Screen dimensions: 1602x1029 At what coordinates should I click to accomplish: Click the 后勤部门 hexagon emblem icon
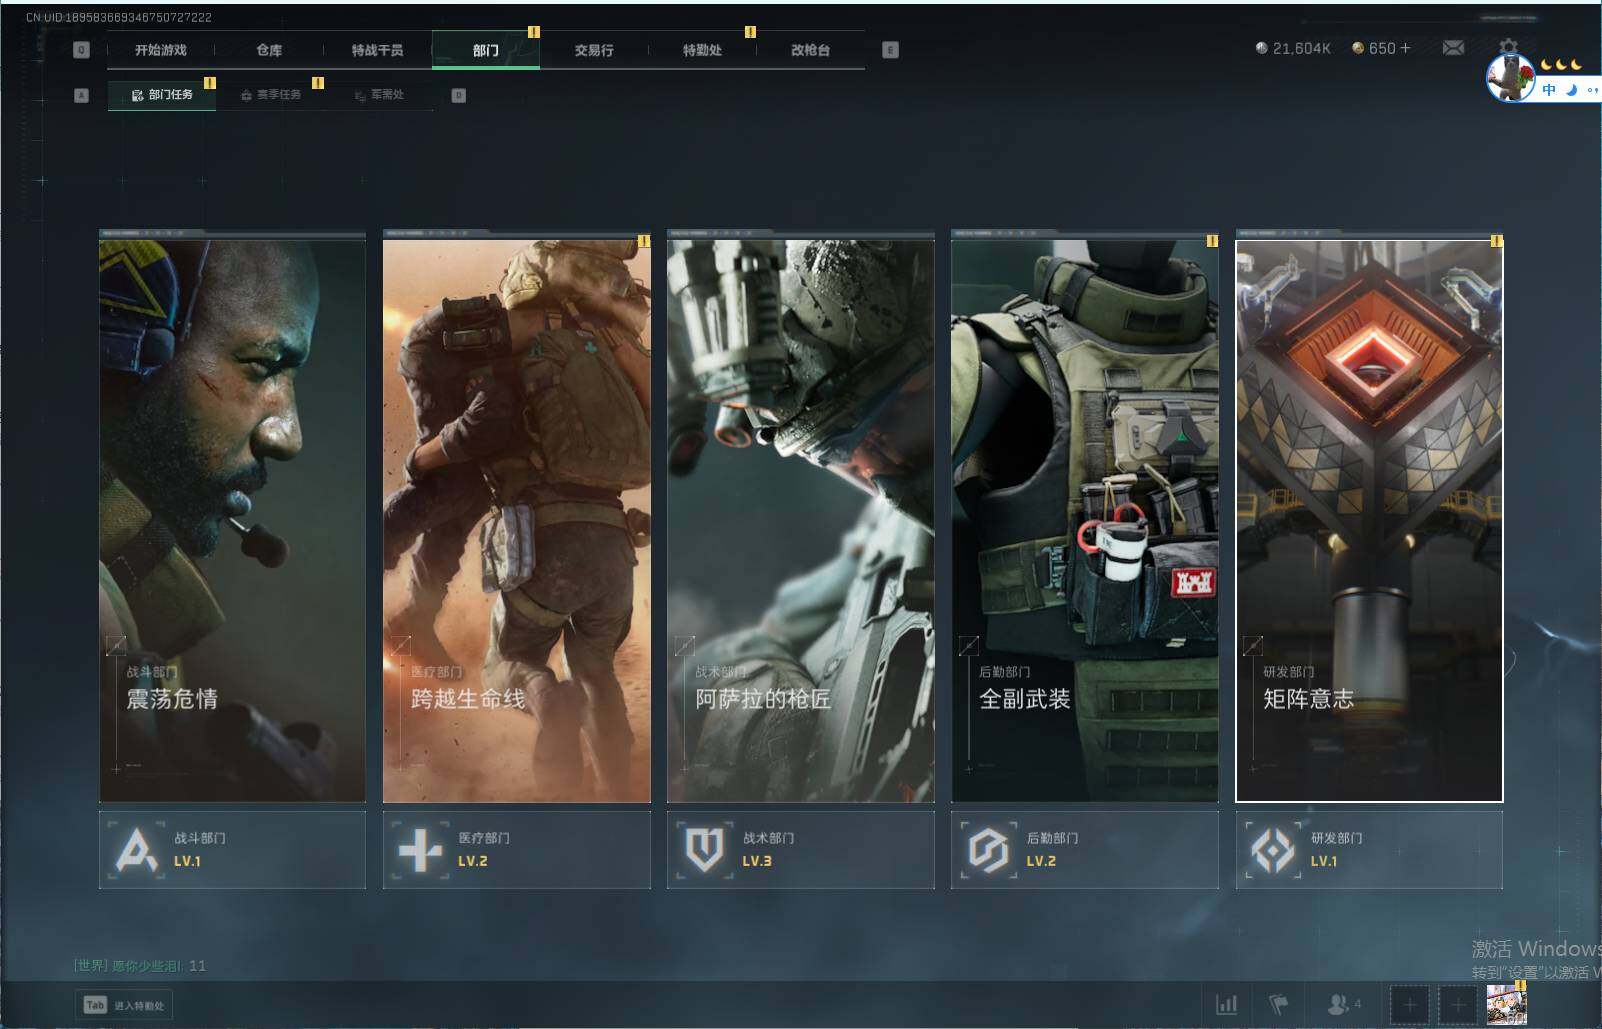click(988, 850)
